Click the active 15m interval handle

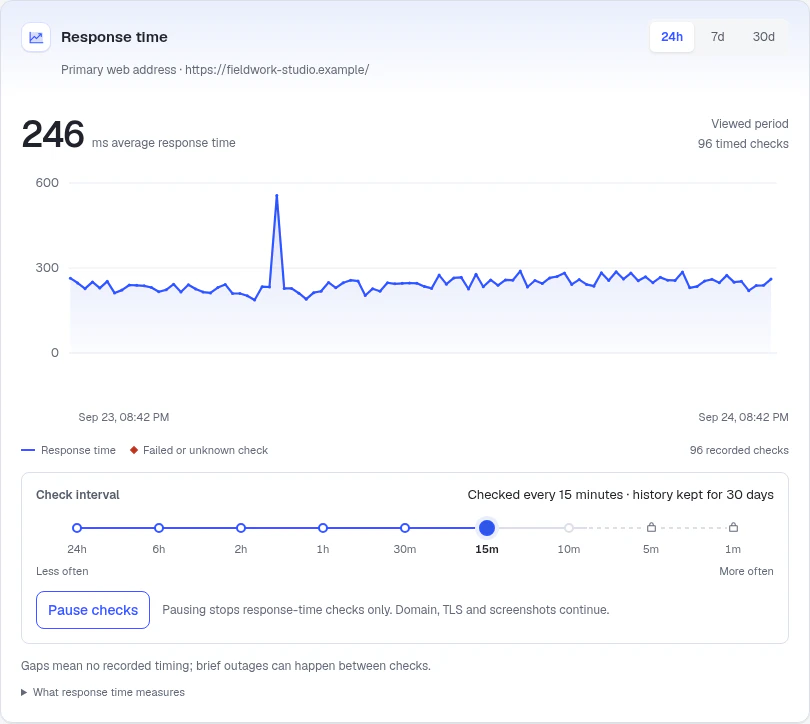[487, 528]
